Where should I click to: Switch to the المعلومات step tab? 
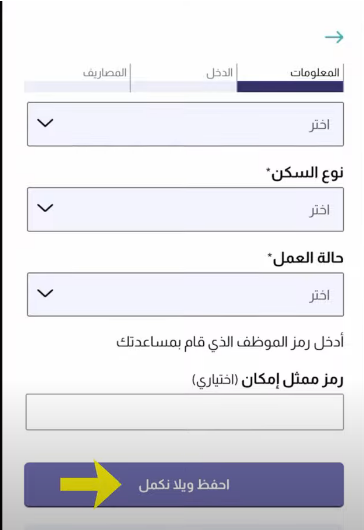315,73
